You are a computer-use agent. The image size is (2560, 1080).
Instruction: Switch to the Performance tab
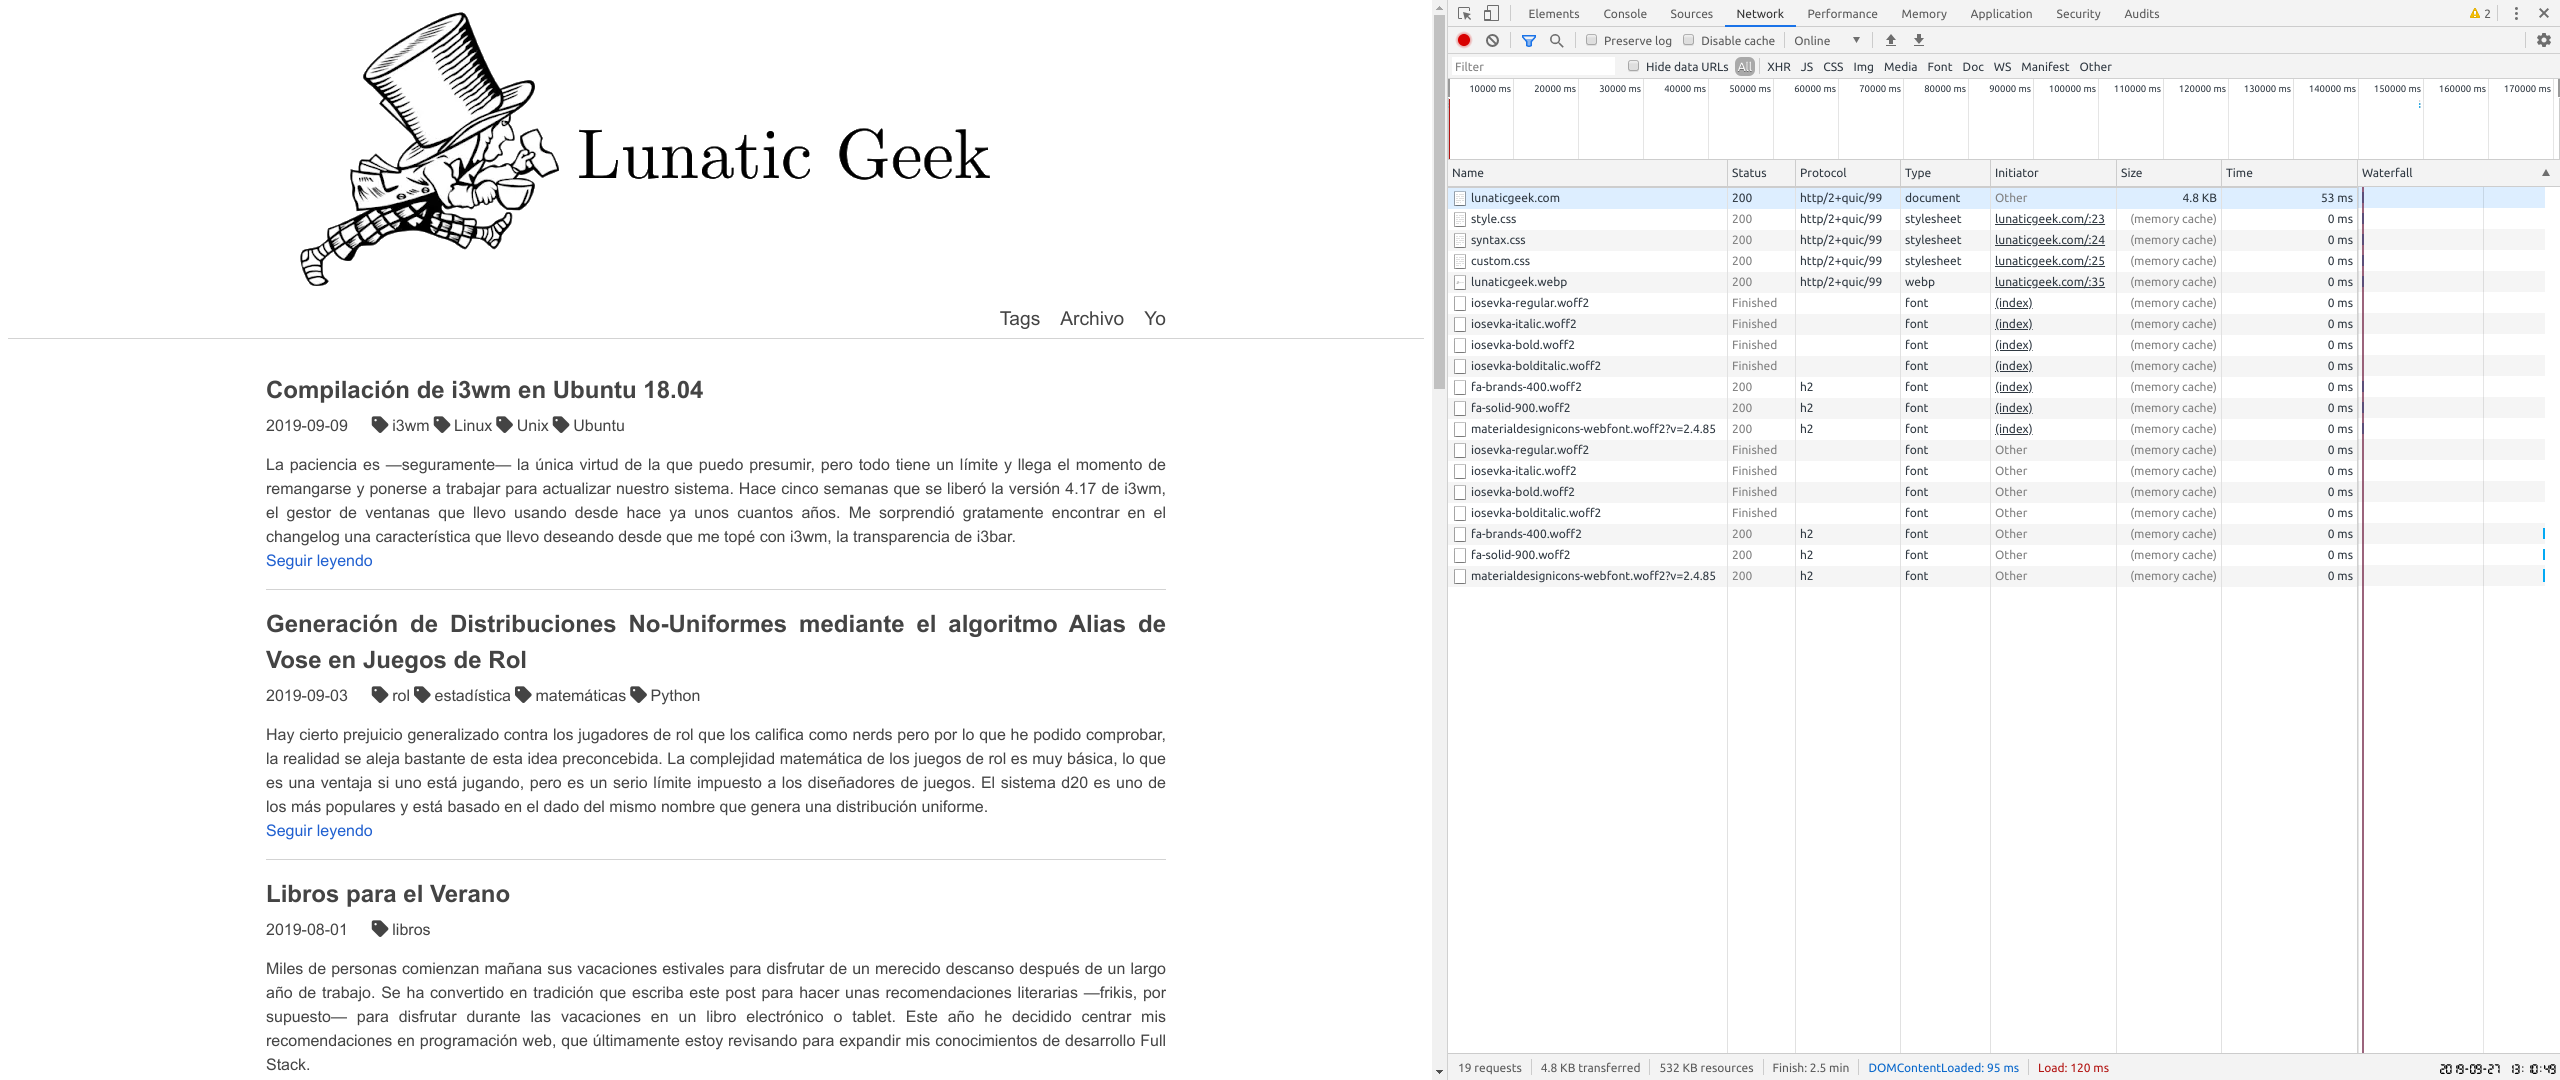(x=1841, y=13)
